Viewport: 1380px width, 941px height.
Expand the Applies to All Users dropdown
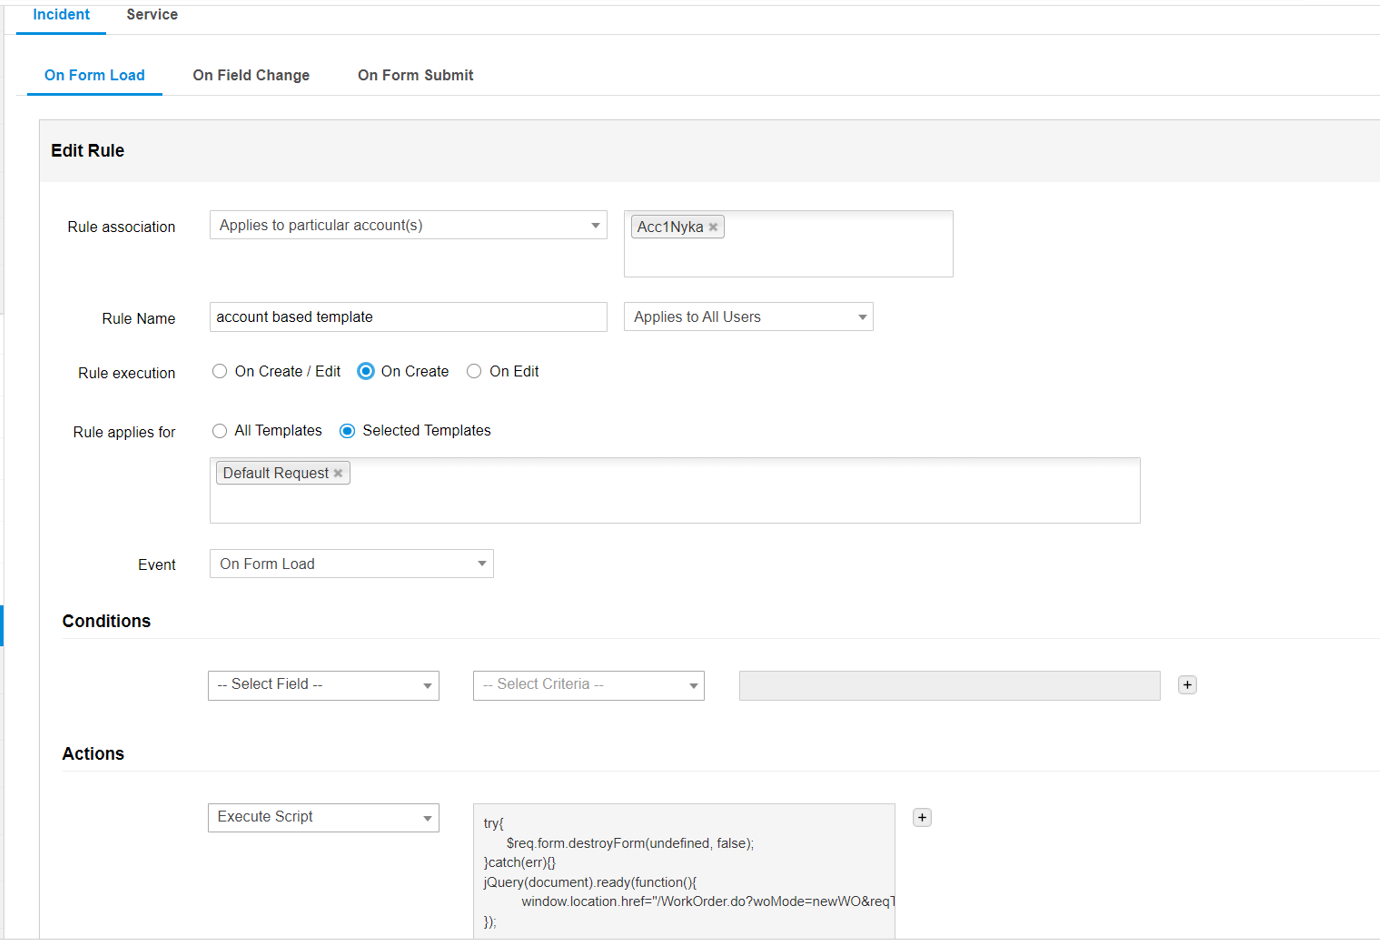[748, 317]
